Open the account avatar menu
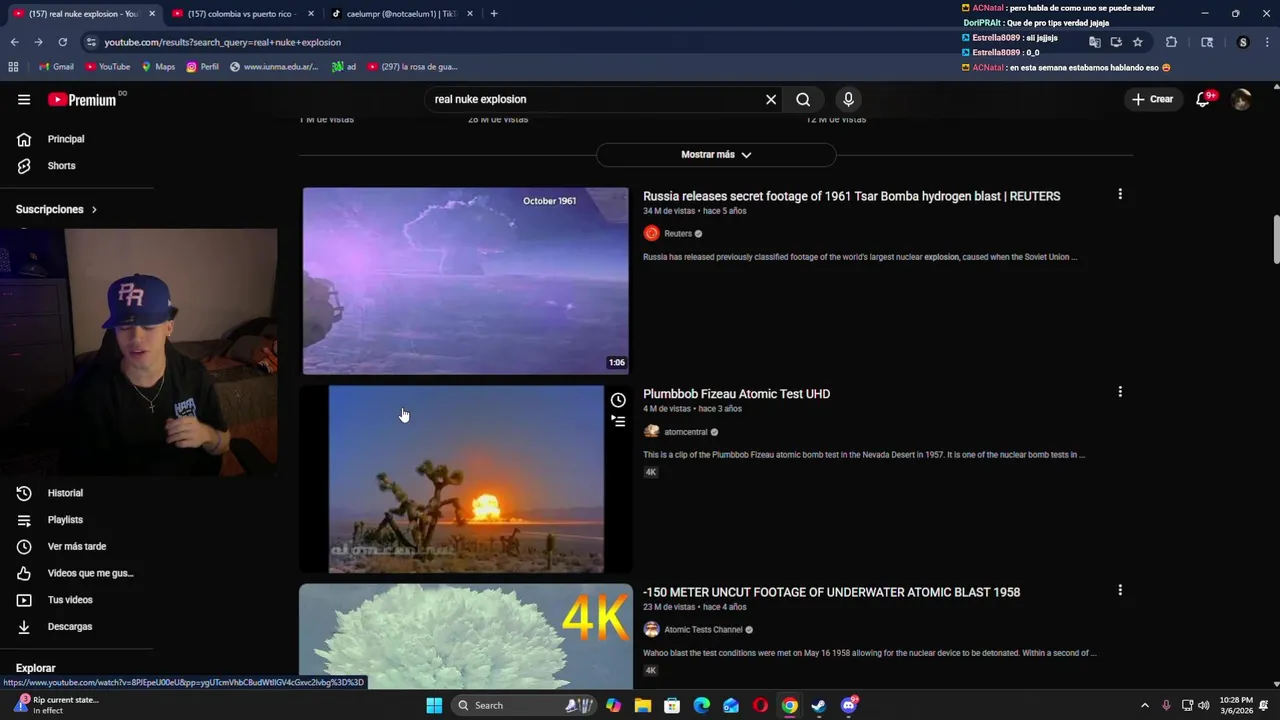The height and width of the screenshot is (720, 1280). coord(1241,99)
